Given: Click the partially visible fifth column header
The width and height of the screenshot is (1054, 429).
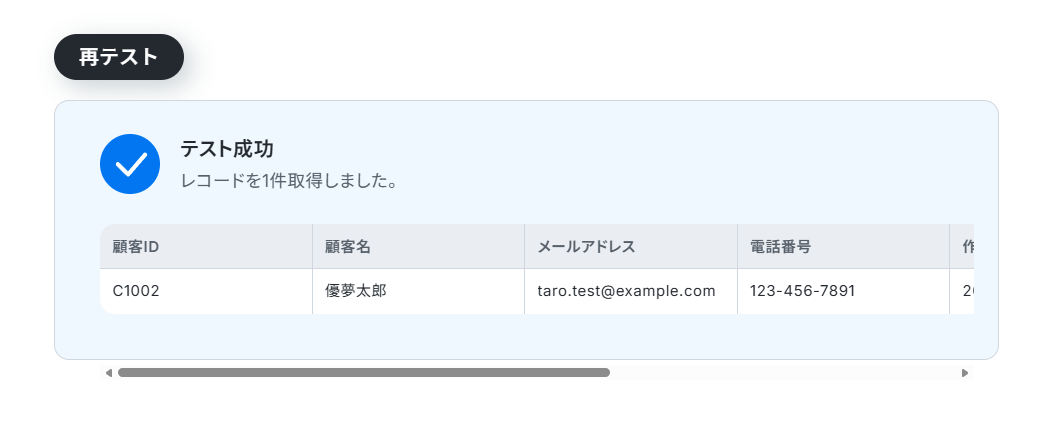Looking at the screenshot, I should click(963, 247).
